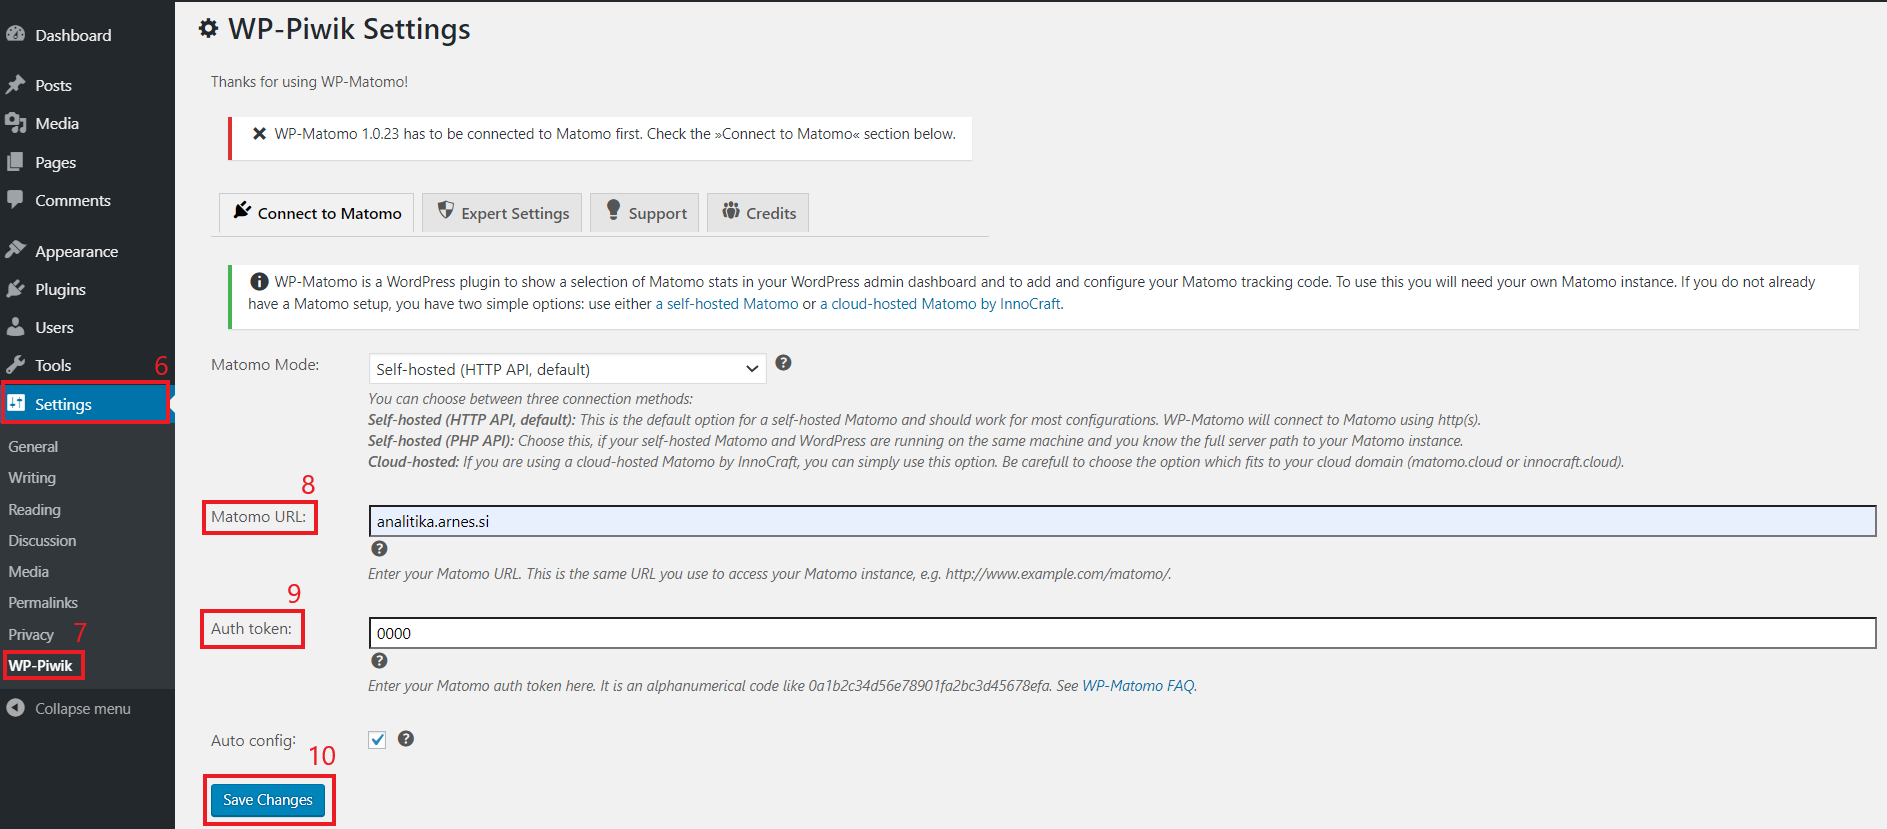
Task: Open Discussion settings submenu
Action: pyautogui.click(x=42, y=540)
